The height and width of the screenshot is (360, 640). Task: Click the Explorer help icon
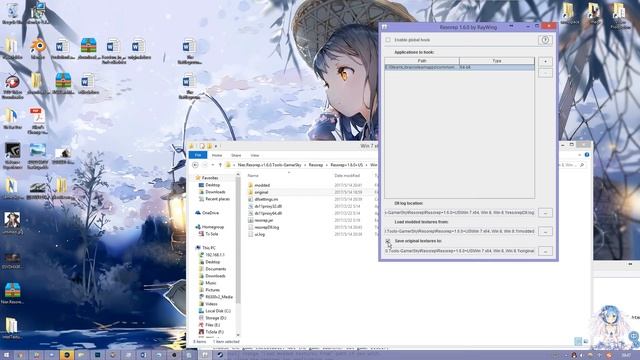click(587, 155)
